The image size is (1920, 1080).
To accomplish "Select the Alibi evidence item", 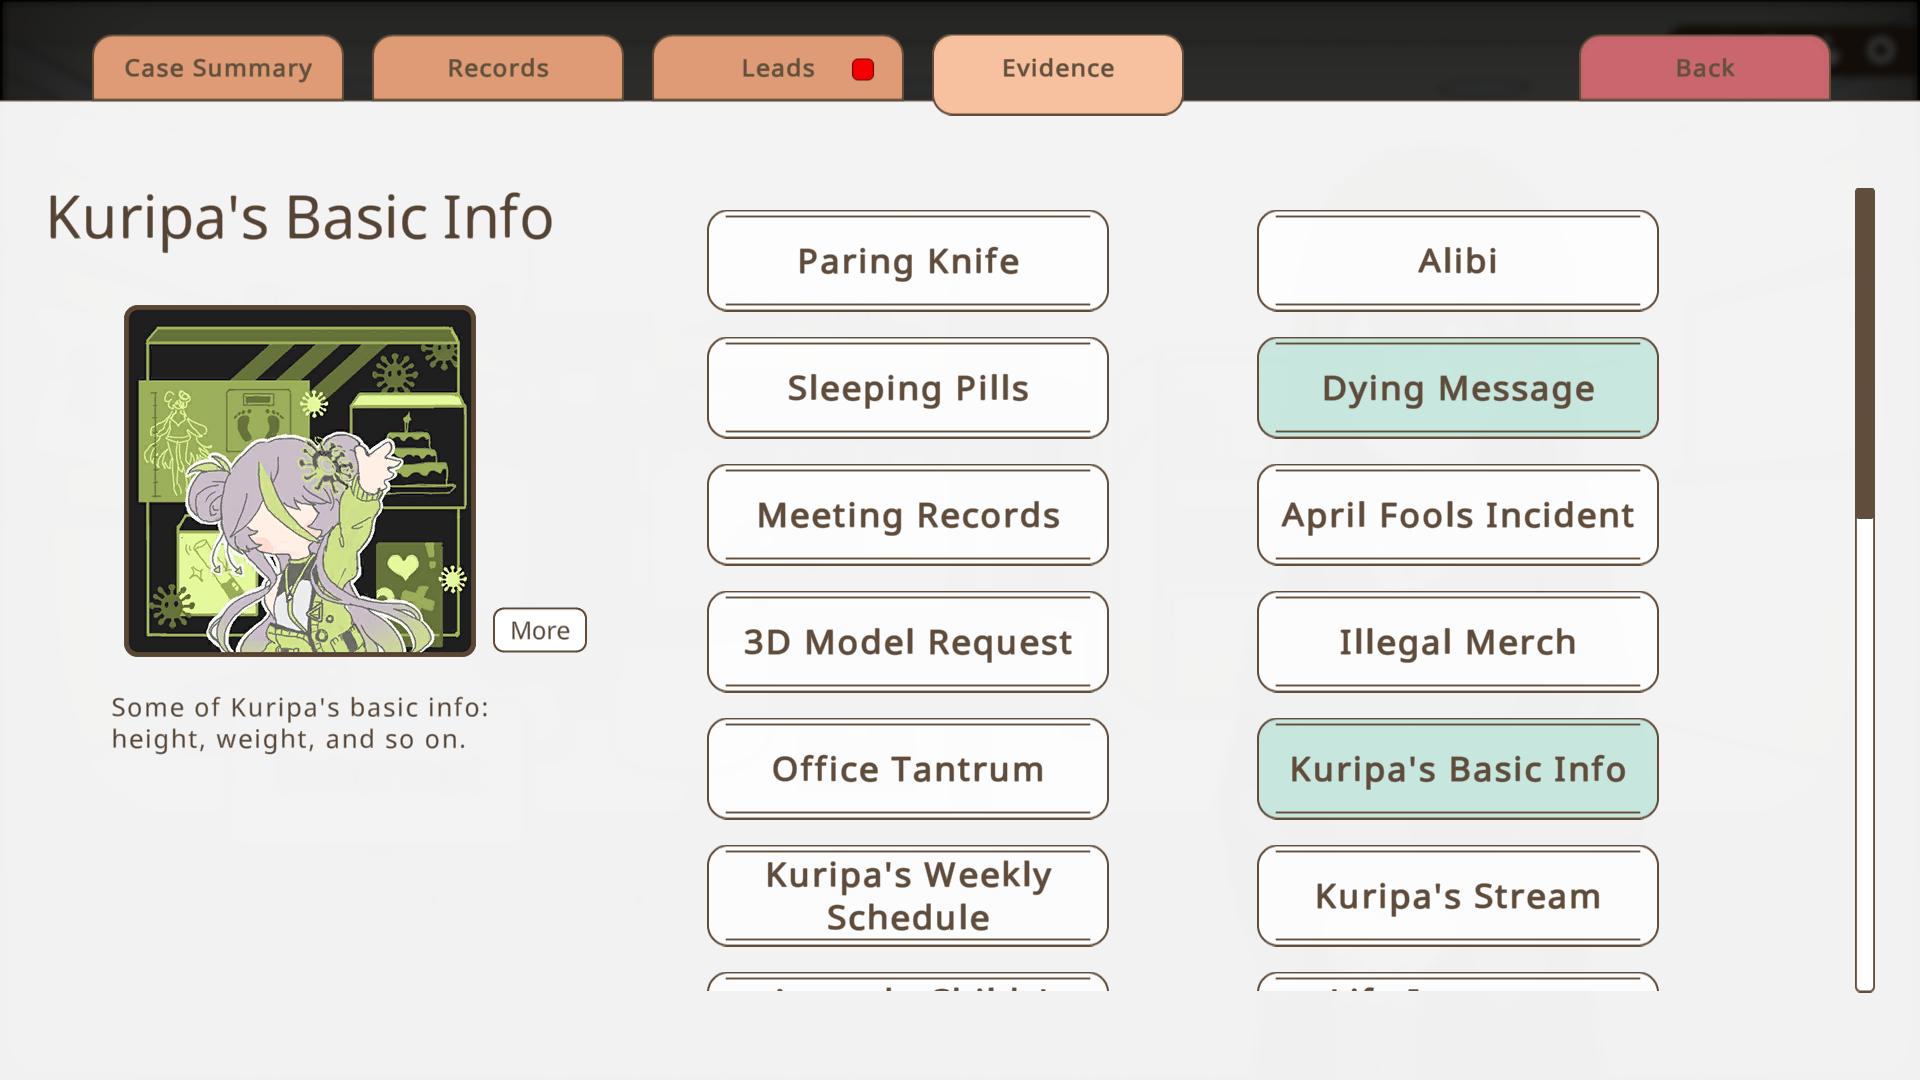I will click(x=1457, y=261).
